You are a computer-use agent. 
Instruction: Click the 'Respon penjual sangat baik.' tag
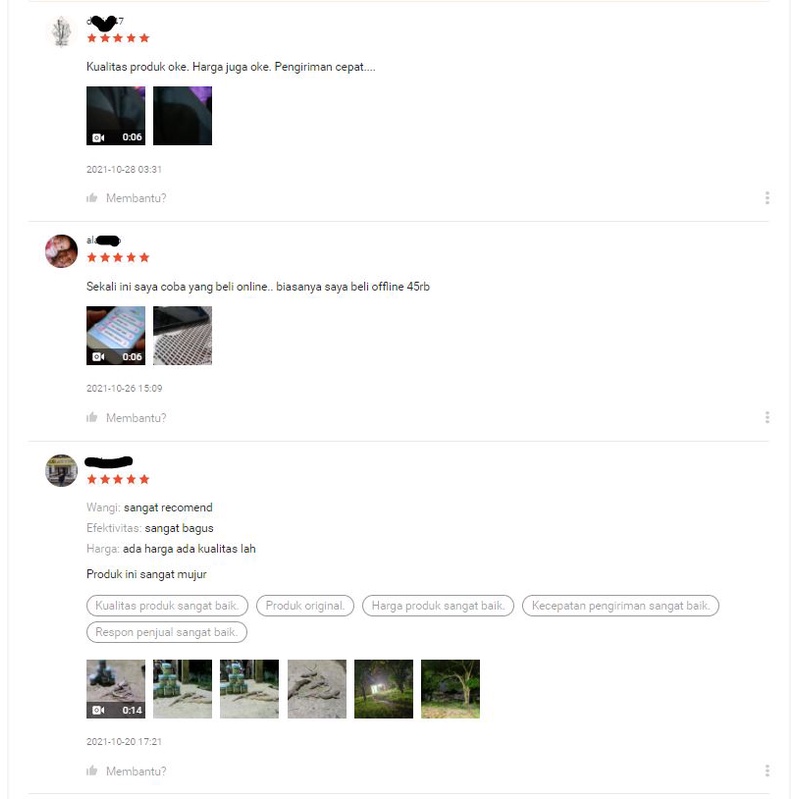(167, 632)
